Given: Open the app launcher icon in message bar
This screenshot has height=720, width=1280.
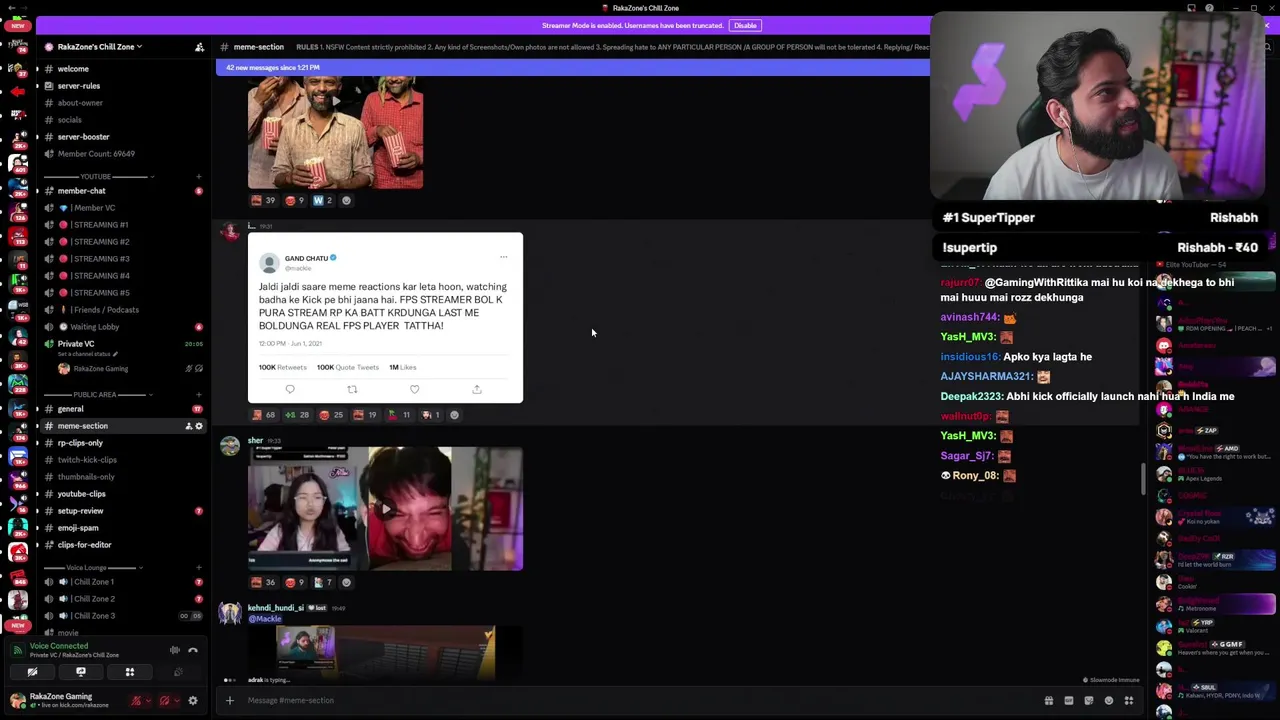Looking at the screenshot, I should pyautogui.click(x=1128, y=701).
